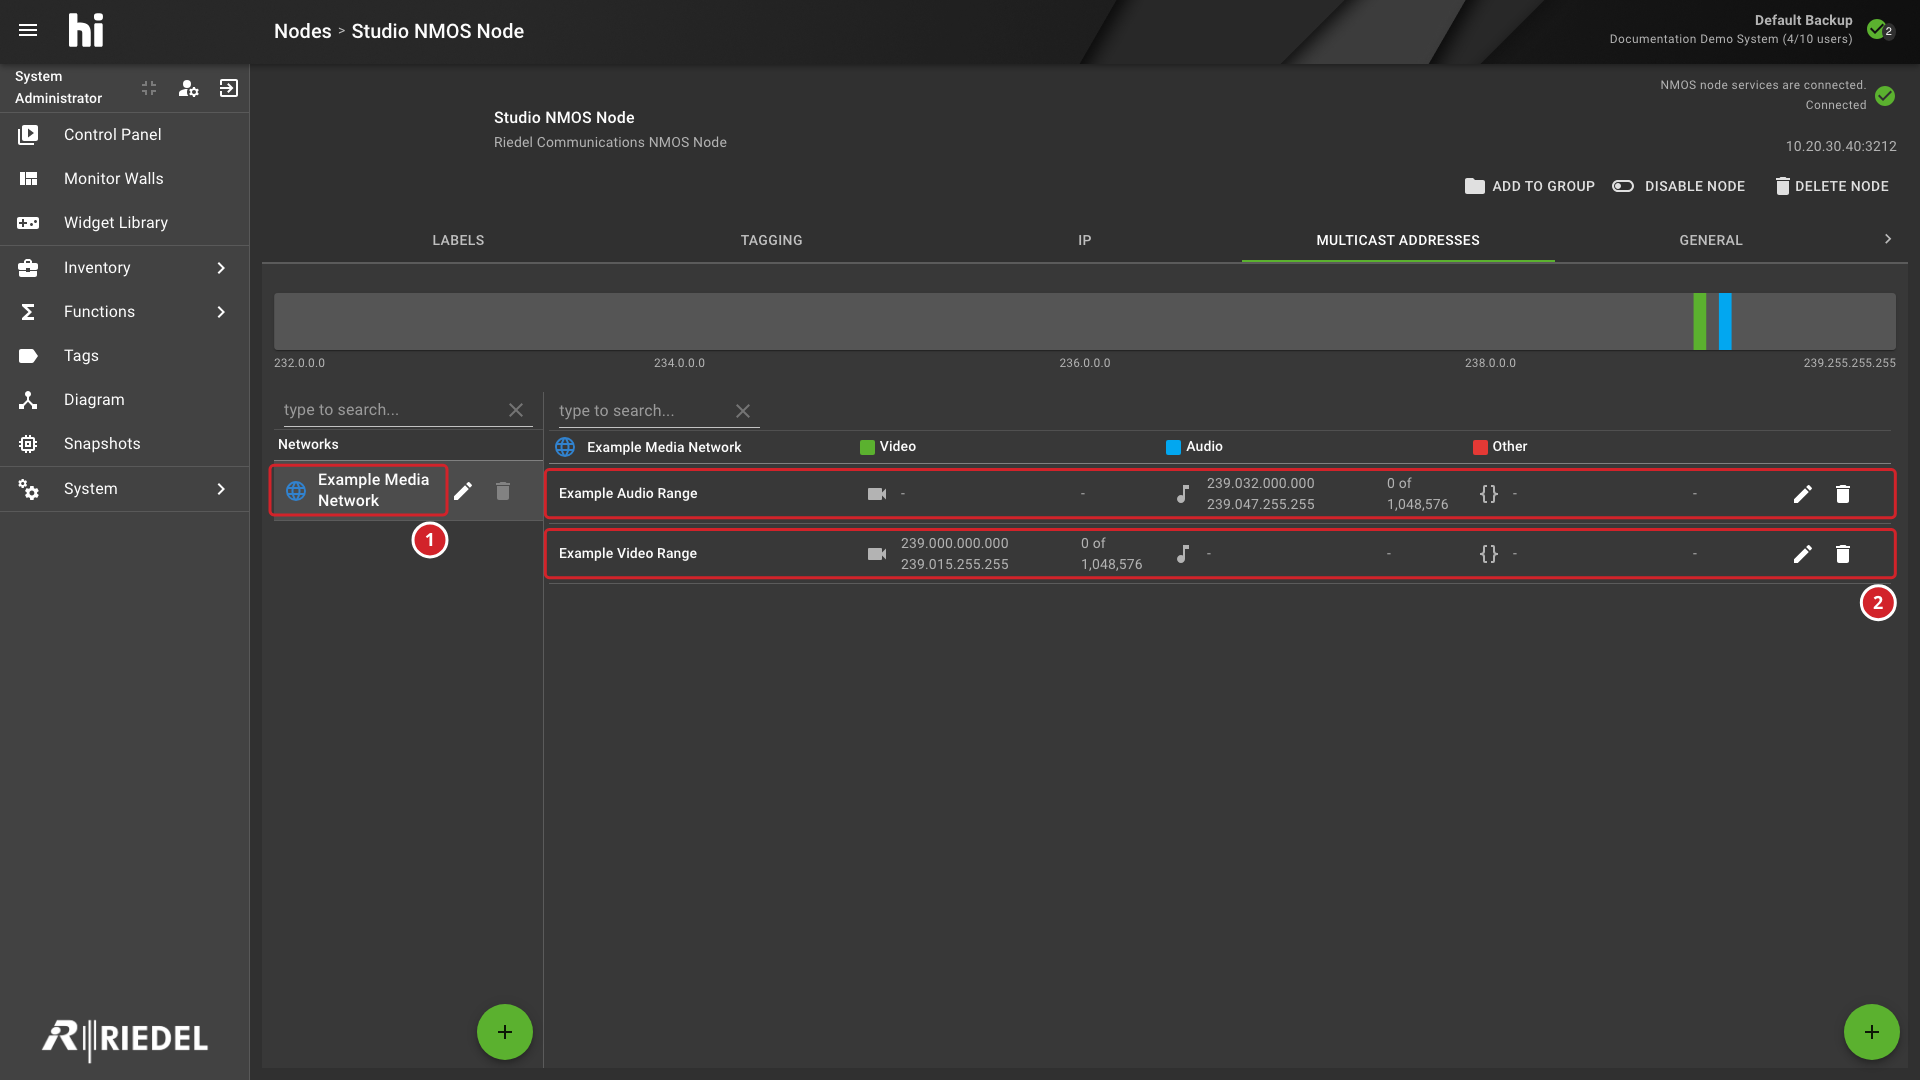Image resolution: width=1920 pixels, height=1080 pixels.
Task: Log out using the exit icon
Action: click(x=229, y=88)
